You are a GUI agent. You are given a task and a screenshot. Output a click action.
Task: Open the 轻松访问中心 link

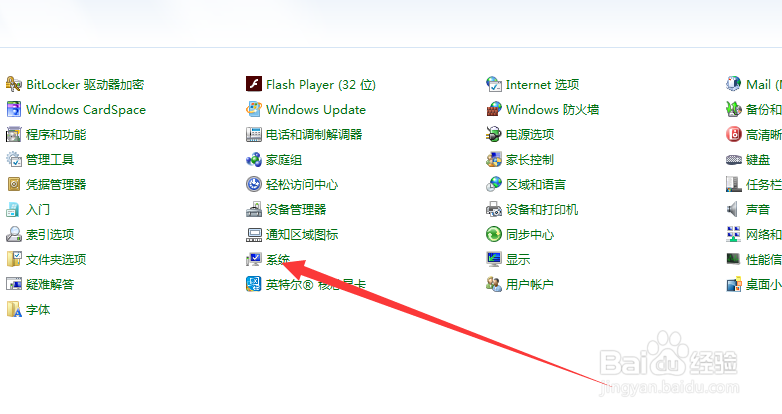302,185
